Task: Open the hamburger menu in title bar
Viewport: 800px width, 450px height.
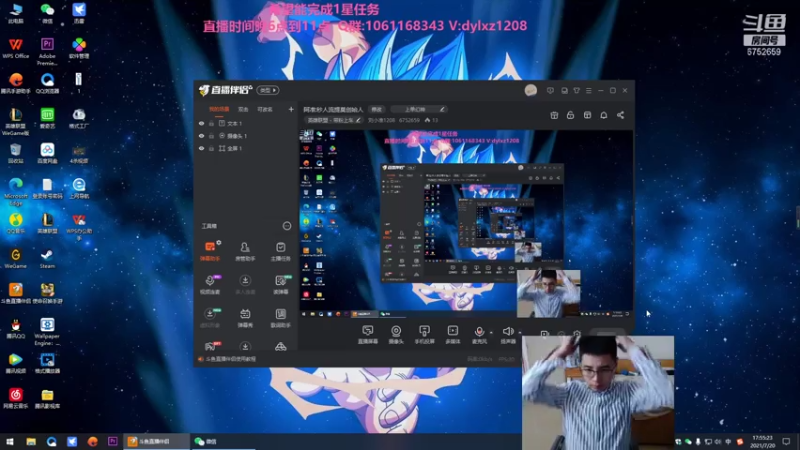Action: point(589,90)
